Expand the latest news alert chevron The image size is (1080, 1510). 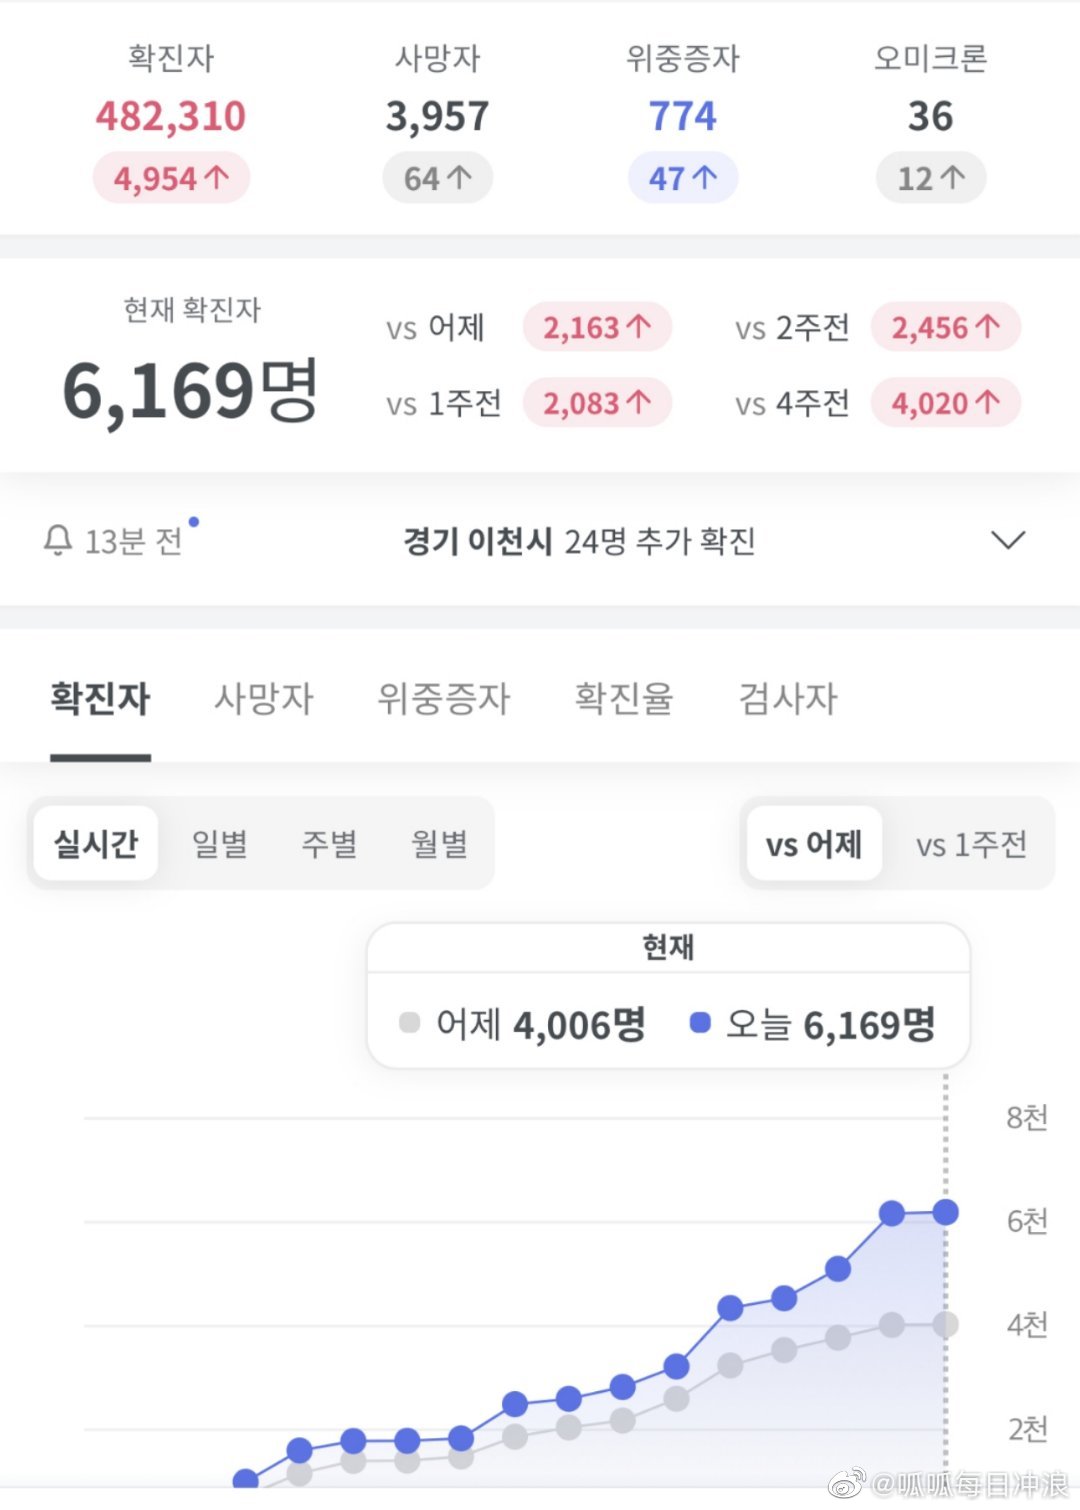tap(1007, 541)
